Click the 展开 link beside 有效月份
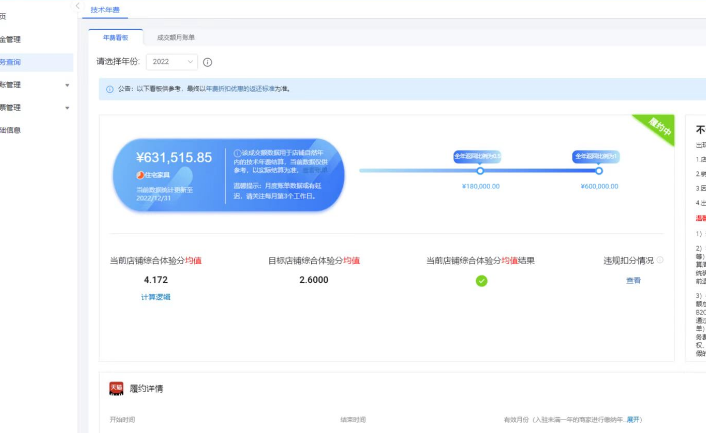This screenshot has height=433, width=706. [x=633, y=419]
